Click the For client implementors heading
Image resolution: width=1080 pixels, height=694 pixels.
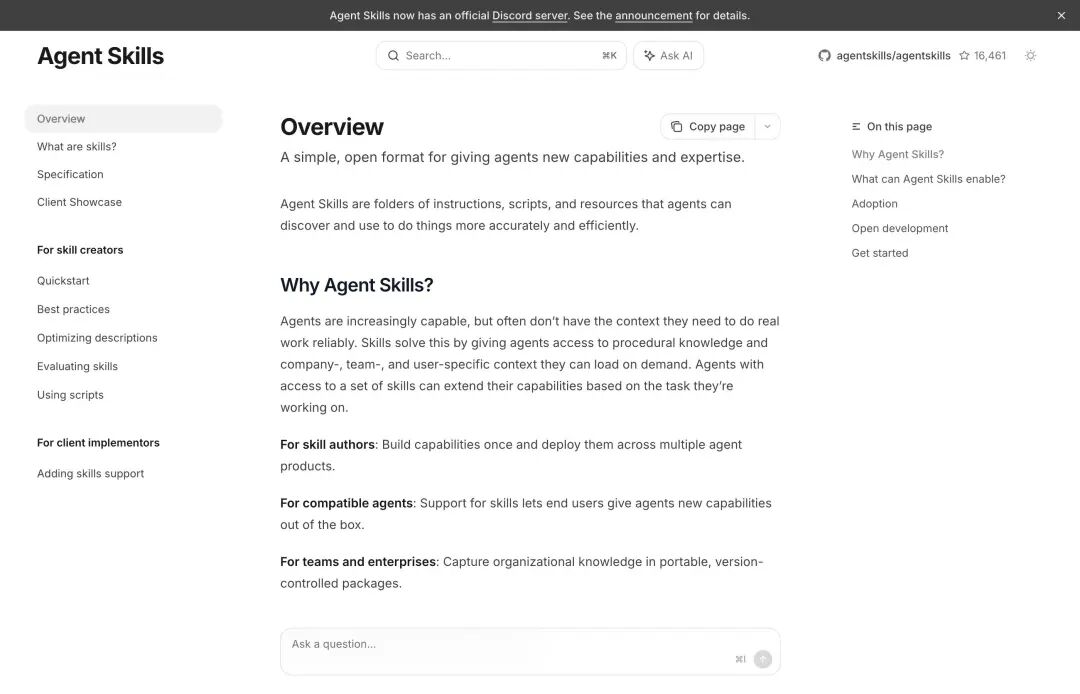[x=98, y=443]
